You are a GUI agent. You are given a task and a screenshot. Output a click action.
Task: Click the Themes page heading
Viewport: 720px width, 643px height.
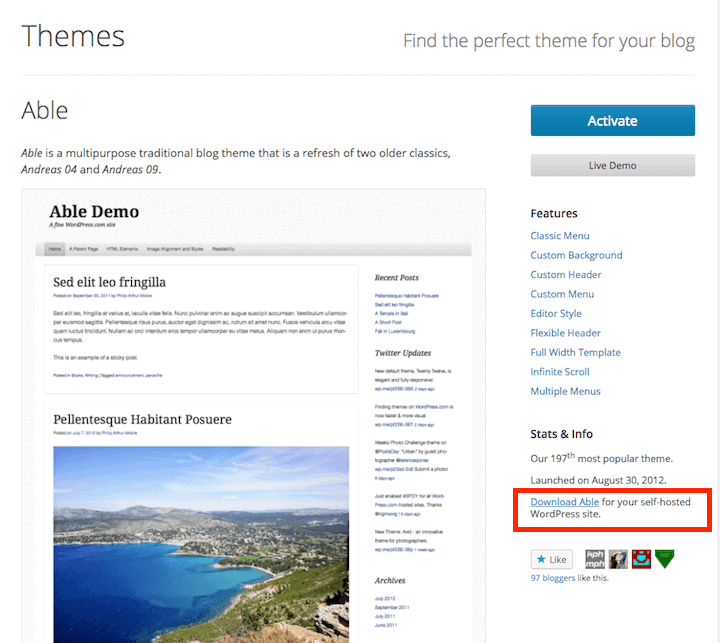click(73, 36)
